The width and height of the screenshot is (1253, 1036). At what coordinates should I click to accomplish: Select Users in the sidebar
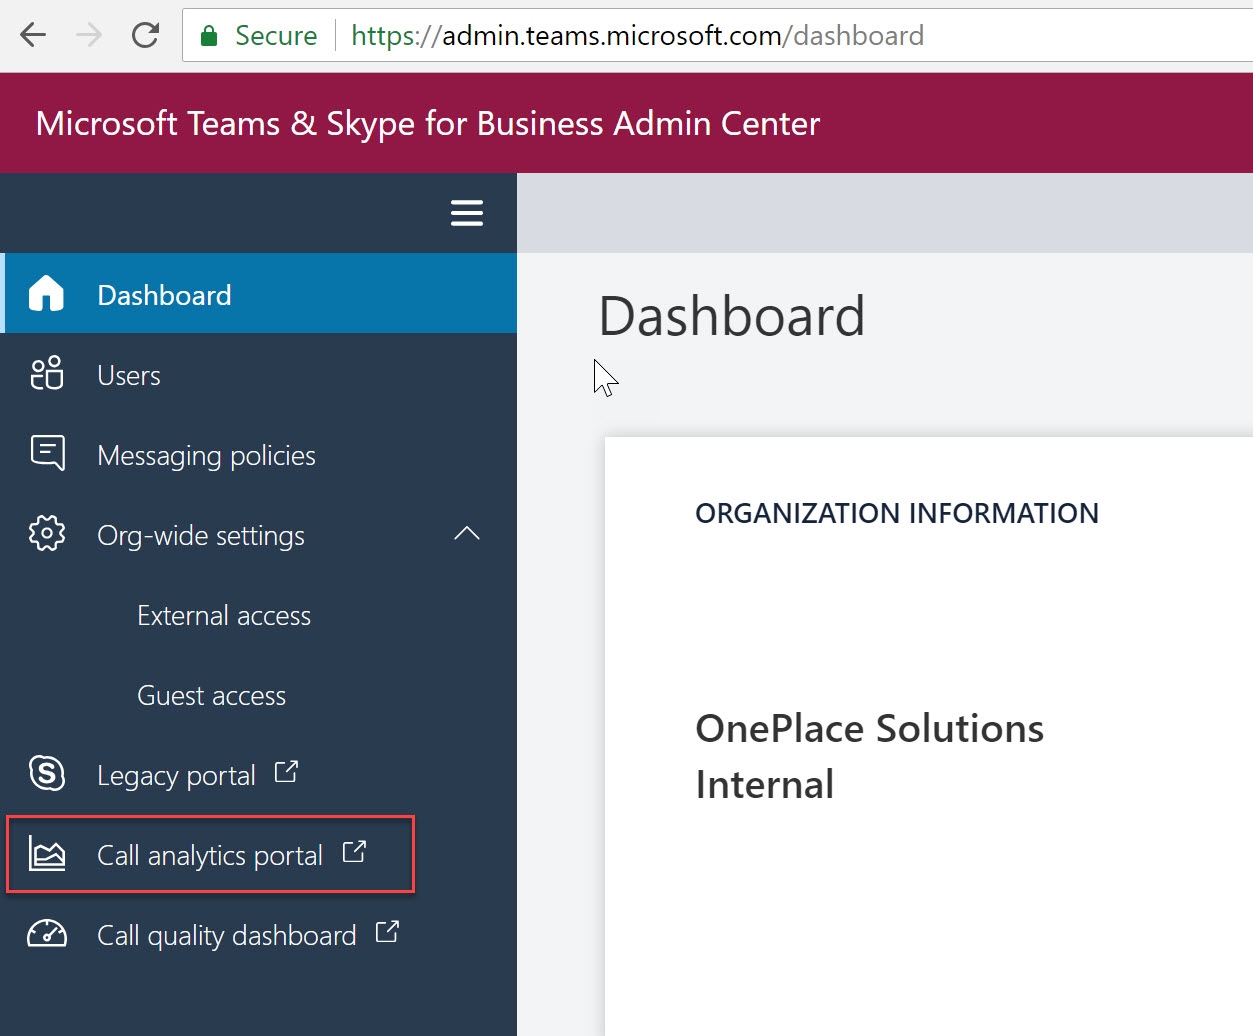[129, 376]
